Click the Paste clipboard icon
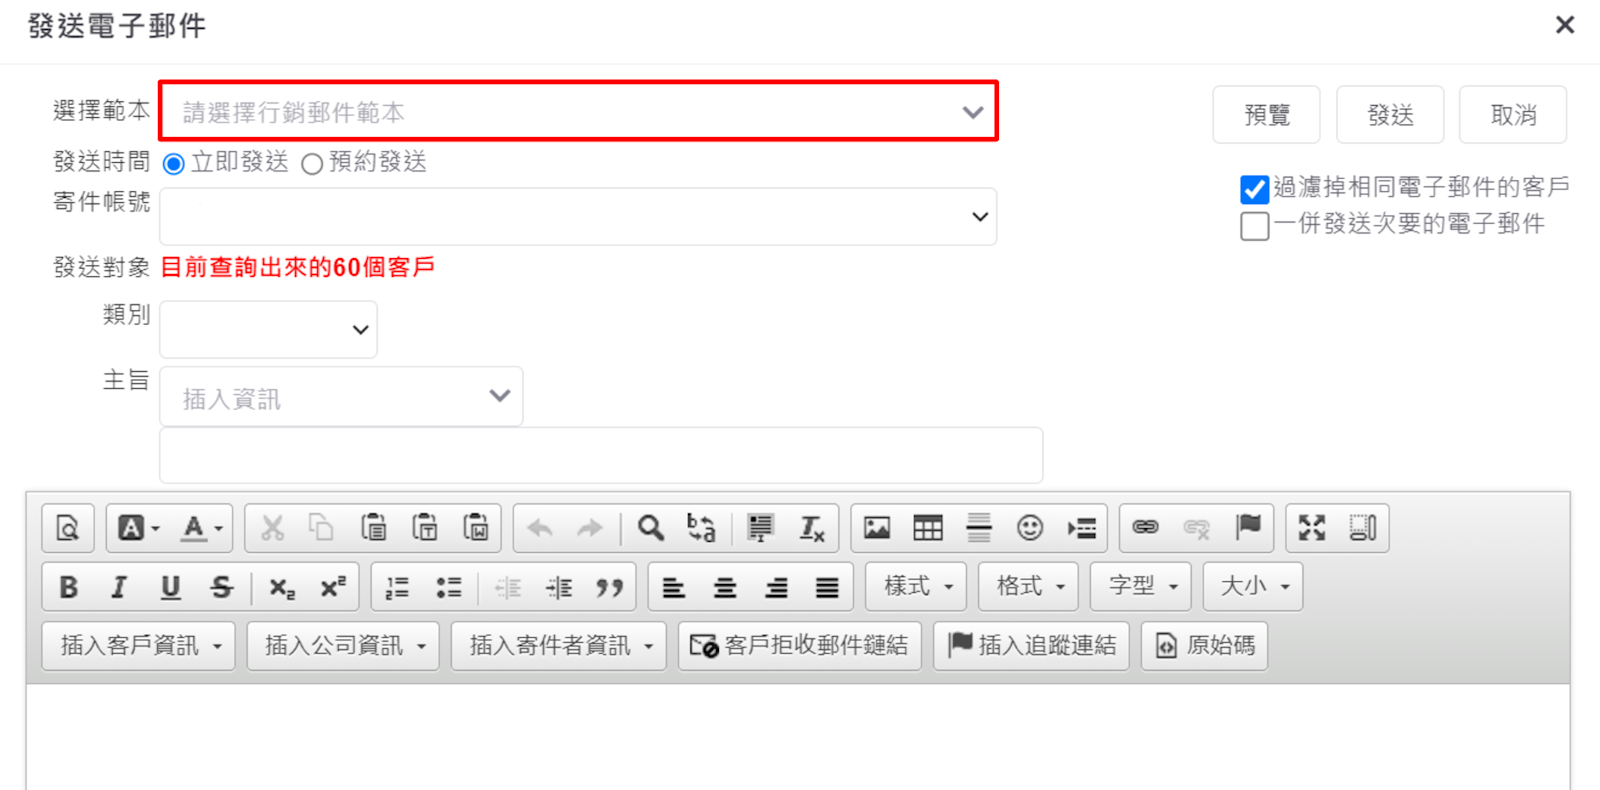1600x790 pixels. (373, 528)
